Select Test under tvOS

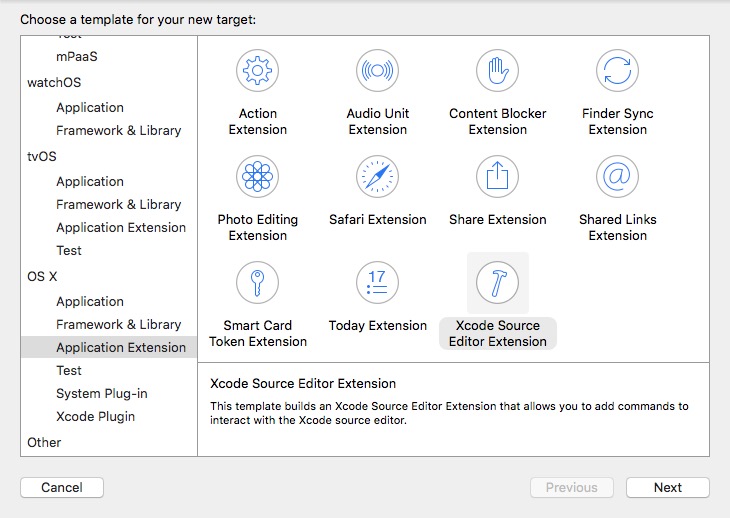point(69,250)
